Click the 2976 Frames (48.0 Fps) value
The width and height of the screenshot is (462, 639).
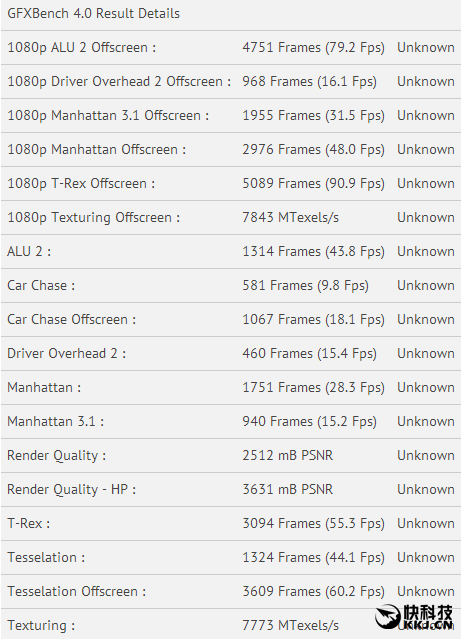click(314, 150)
